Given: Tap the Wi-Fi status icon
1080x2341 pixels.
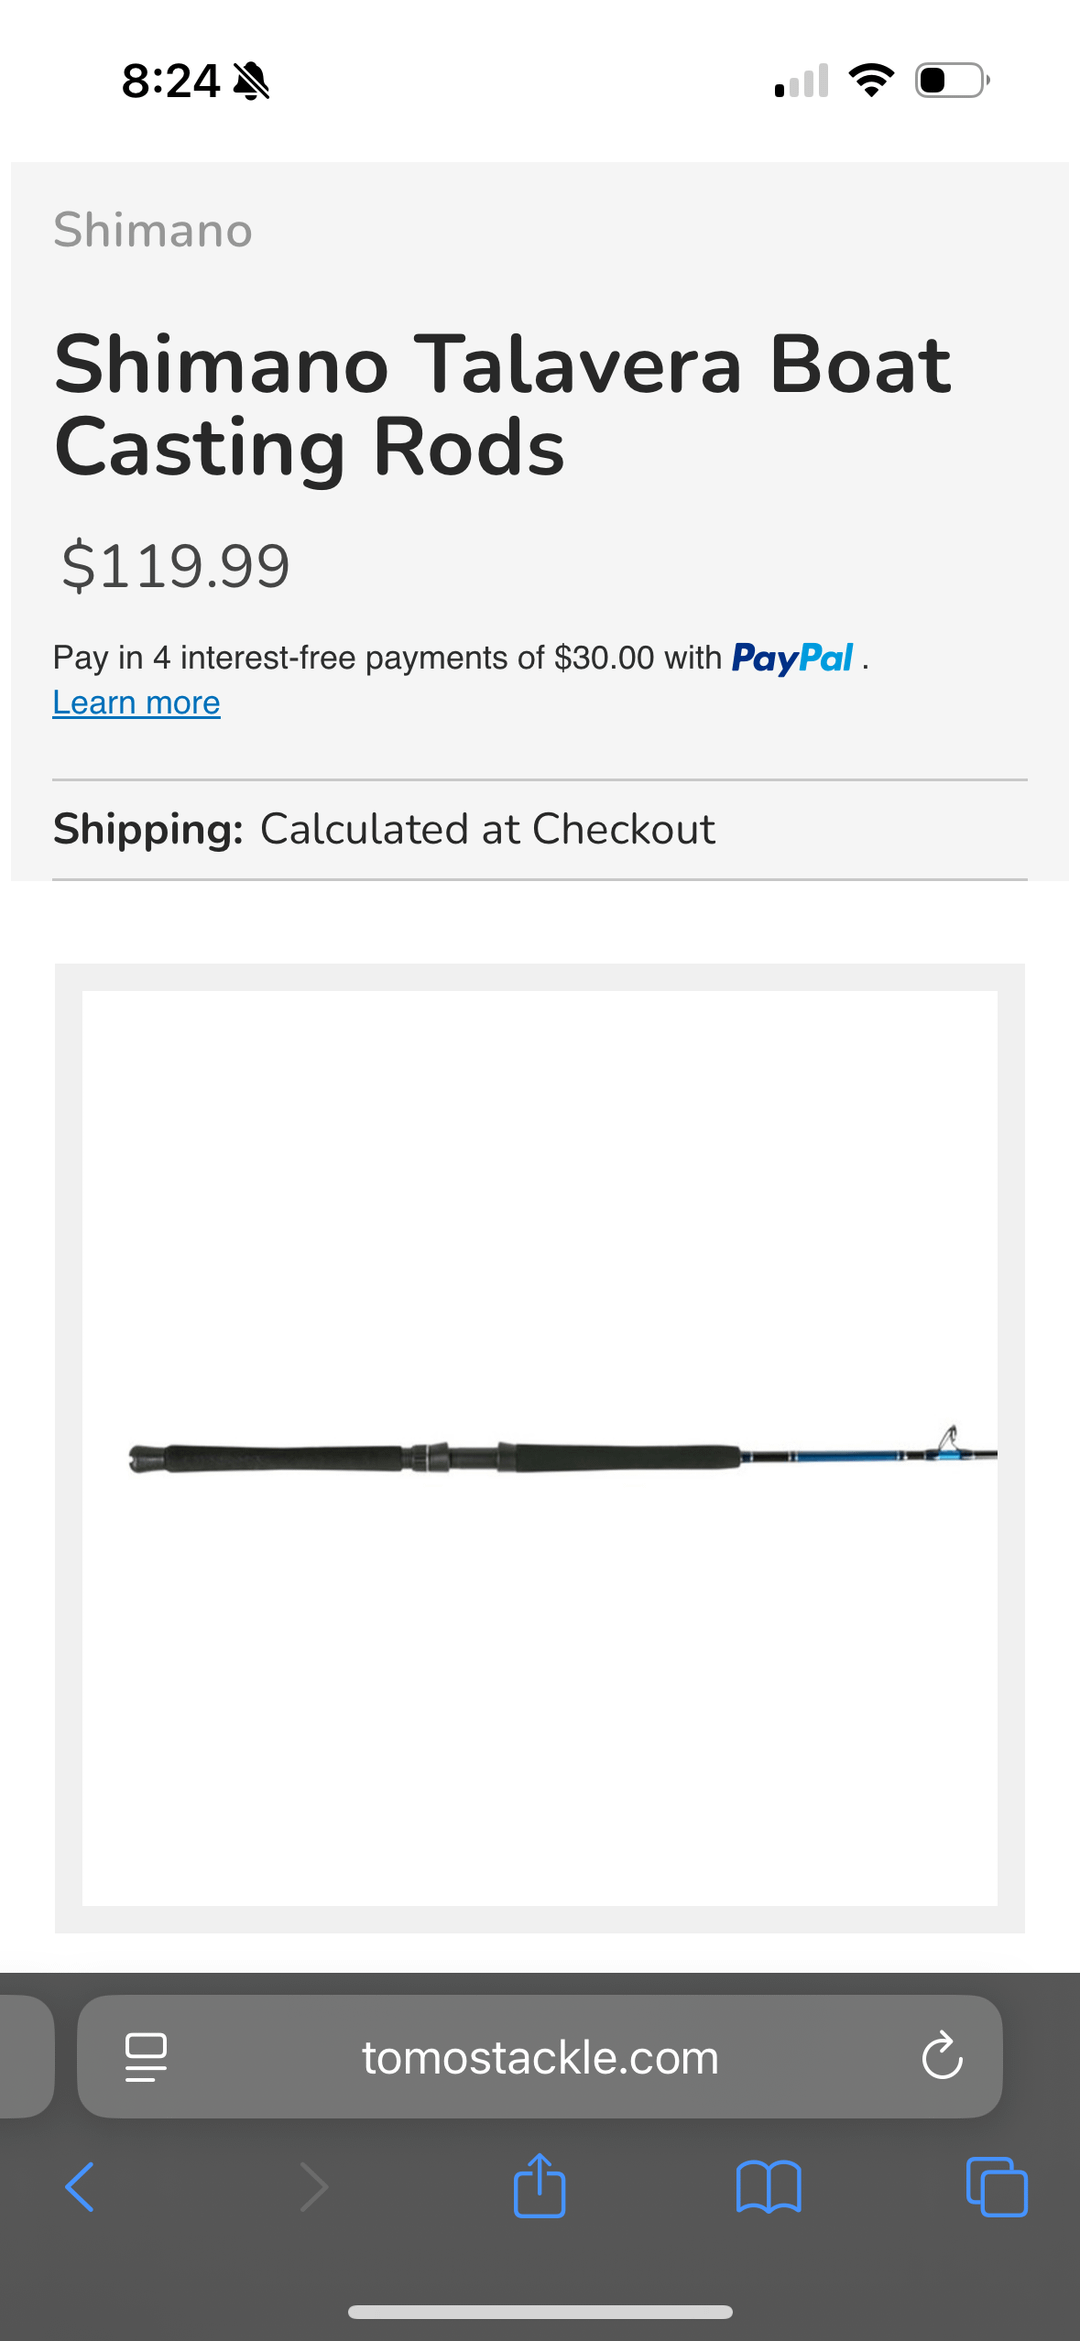Looking at the screenshot, I should (871, 80).
